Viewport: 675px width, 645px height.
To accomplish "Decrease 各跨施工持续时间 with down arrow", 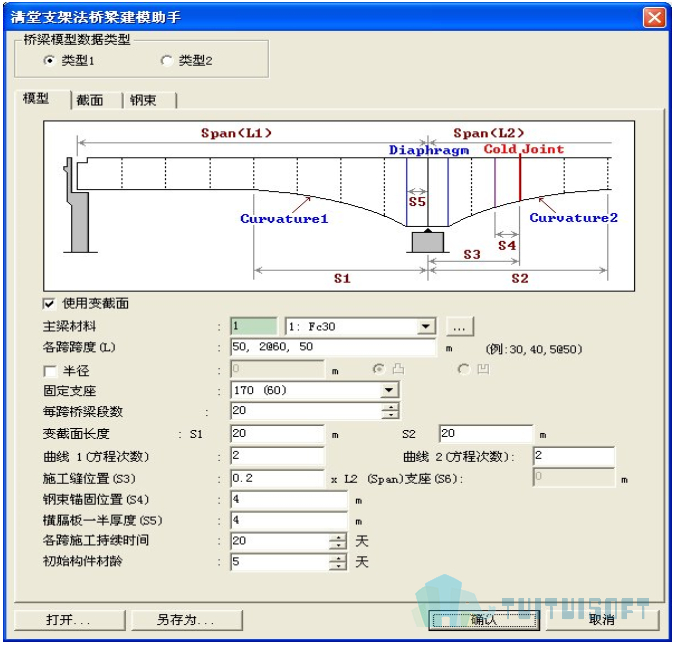I will tap(338, 545).
